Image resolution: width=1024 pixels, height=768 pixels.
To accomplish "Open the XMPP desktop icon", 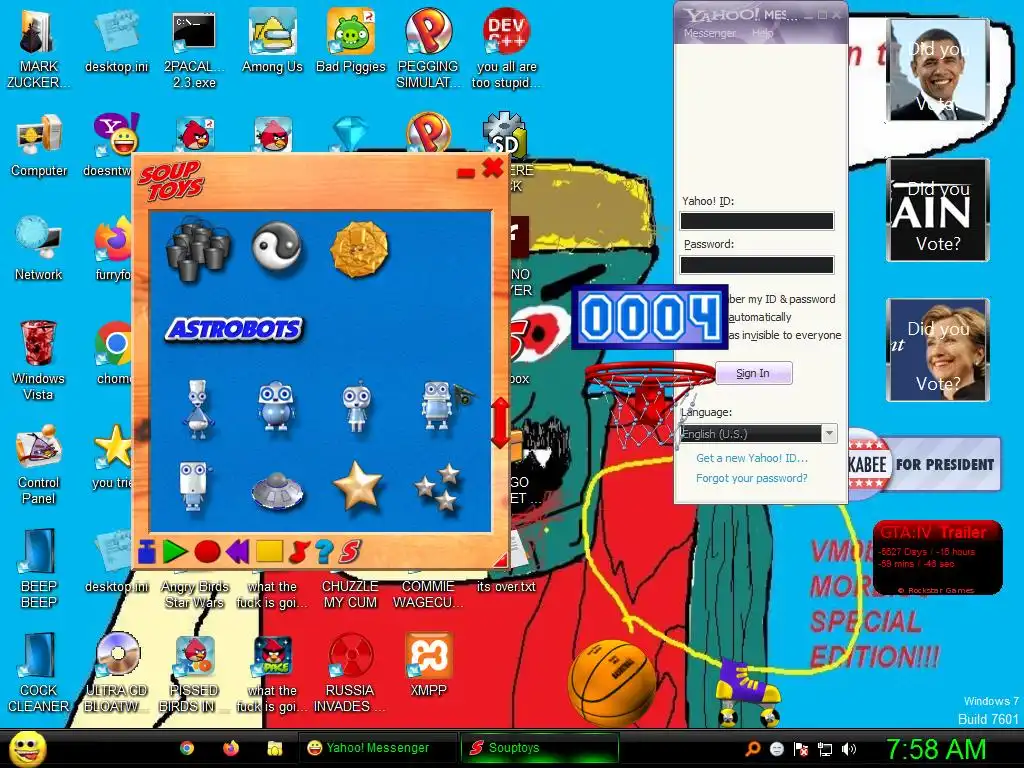I will point(428,665).
